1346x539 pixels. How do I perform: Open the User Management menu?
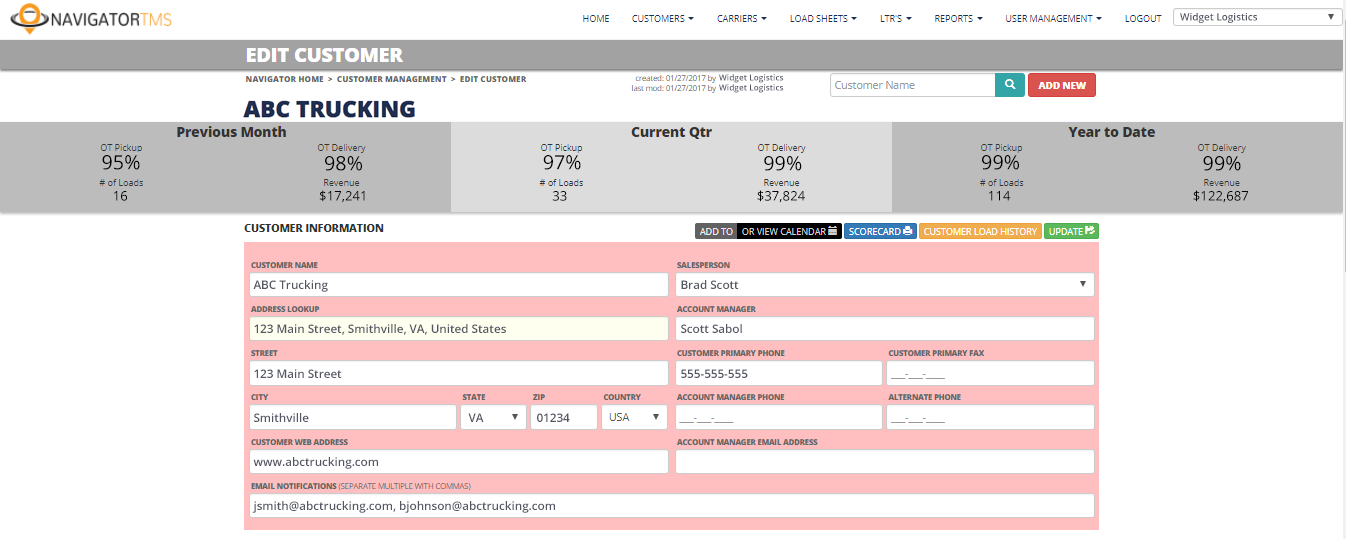coord(1053,18)
